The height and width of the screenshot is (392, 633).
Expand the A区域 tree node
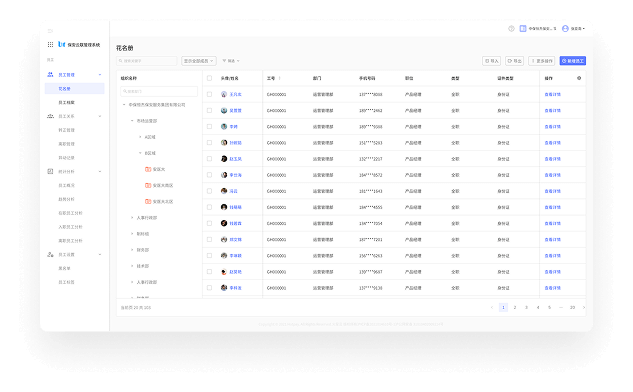140,137
